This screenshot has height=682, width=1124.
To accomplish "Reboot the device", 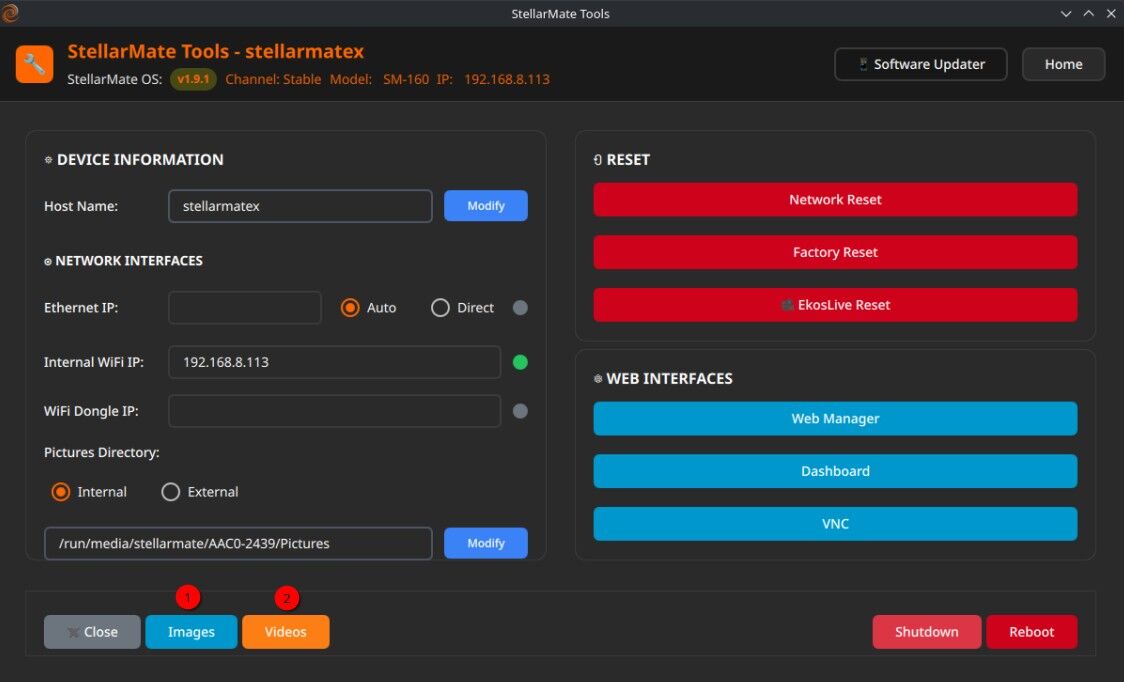I will 1032,632.
